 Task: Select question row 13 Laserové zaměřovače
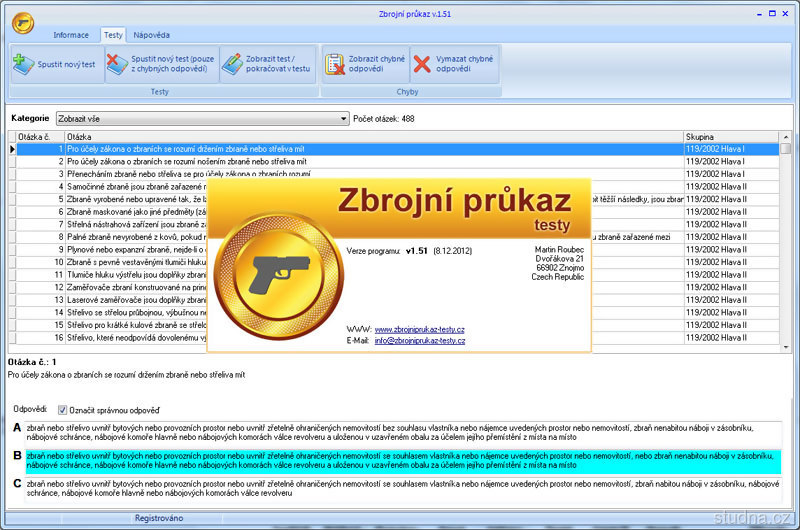(x=398, y=300)
